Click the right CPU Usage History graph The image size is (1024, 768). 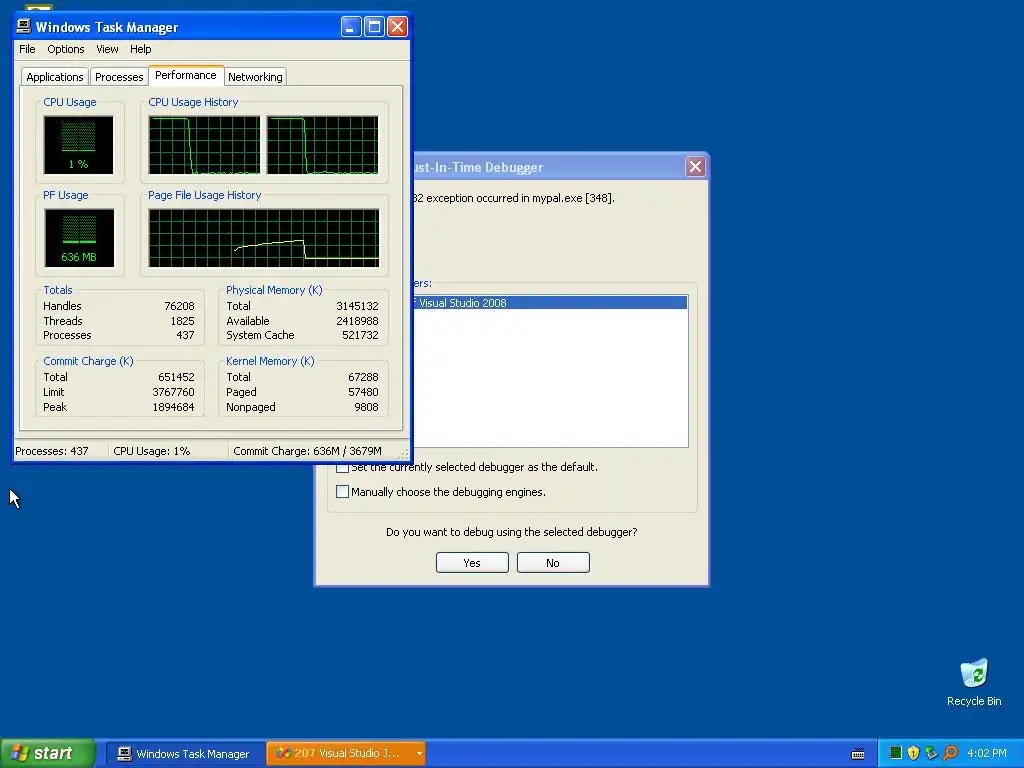point(323,145)
